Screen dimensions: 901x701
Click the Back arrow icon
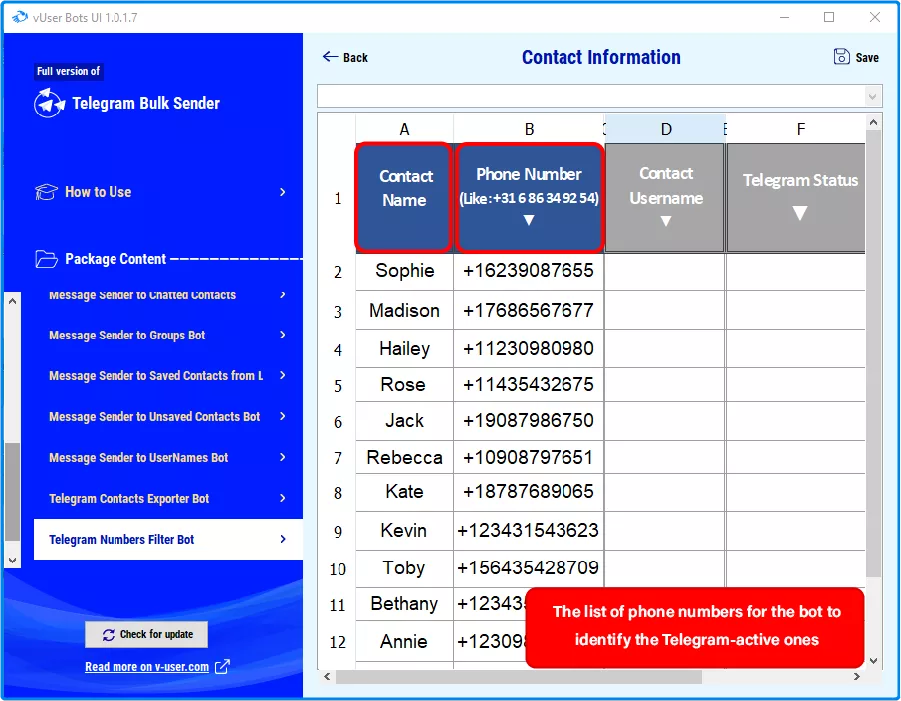[x=330, y=57]
